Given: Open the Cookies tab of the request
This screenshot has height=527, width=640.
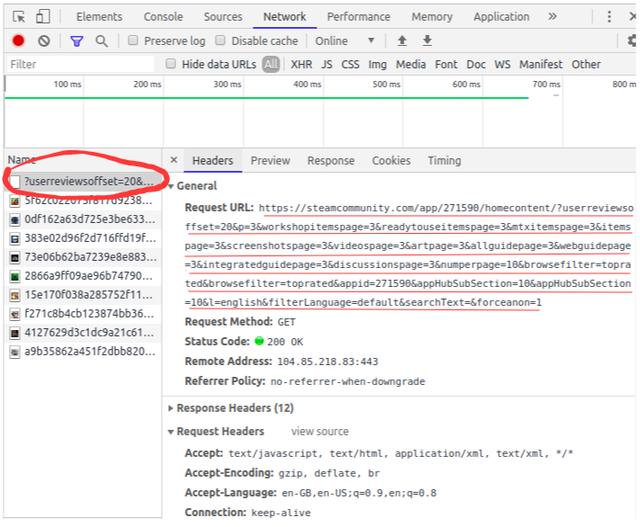Looking at the screenshot, I should [x=391, y=160].
